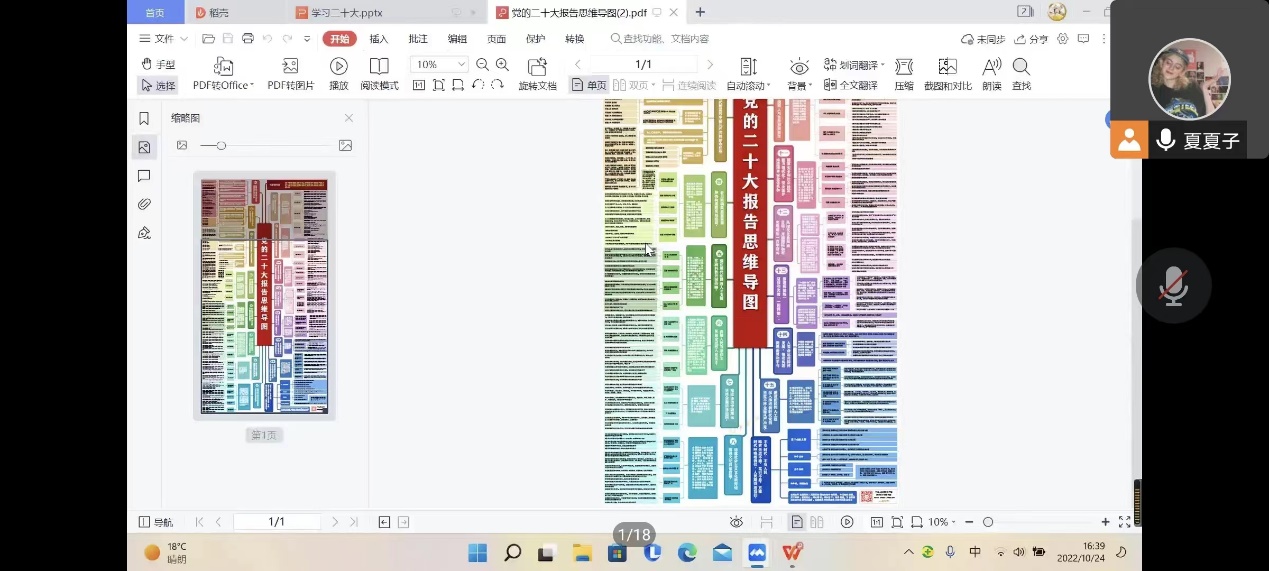Open status bar zoom 10% dropdown

[x=942, y=522]
